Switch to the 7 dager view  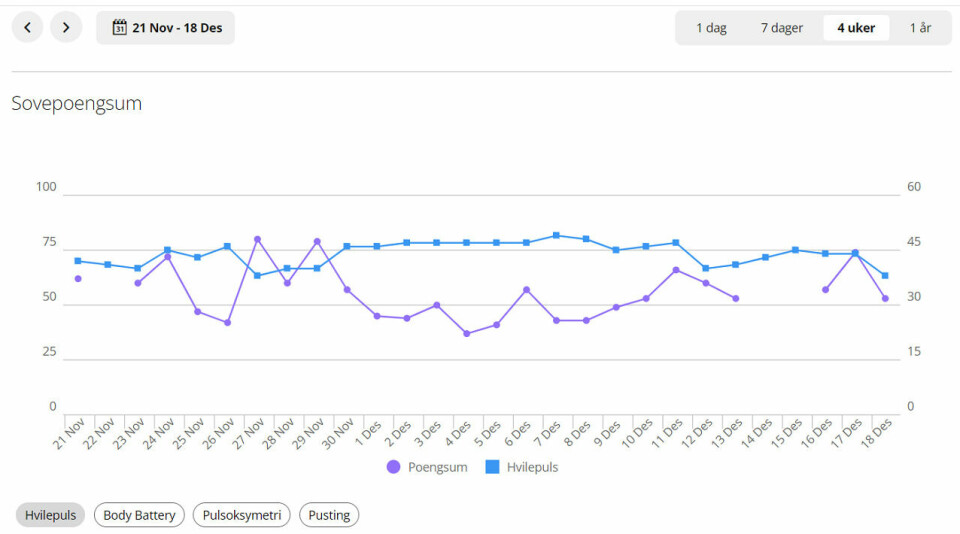[781, 28]
